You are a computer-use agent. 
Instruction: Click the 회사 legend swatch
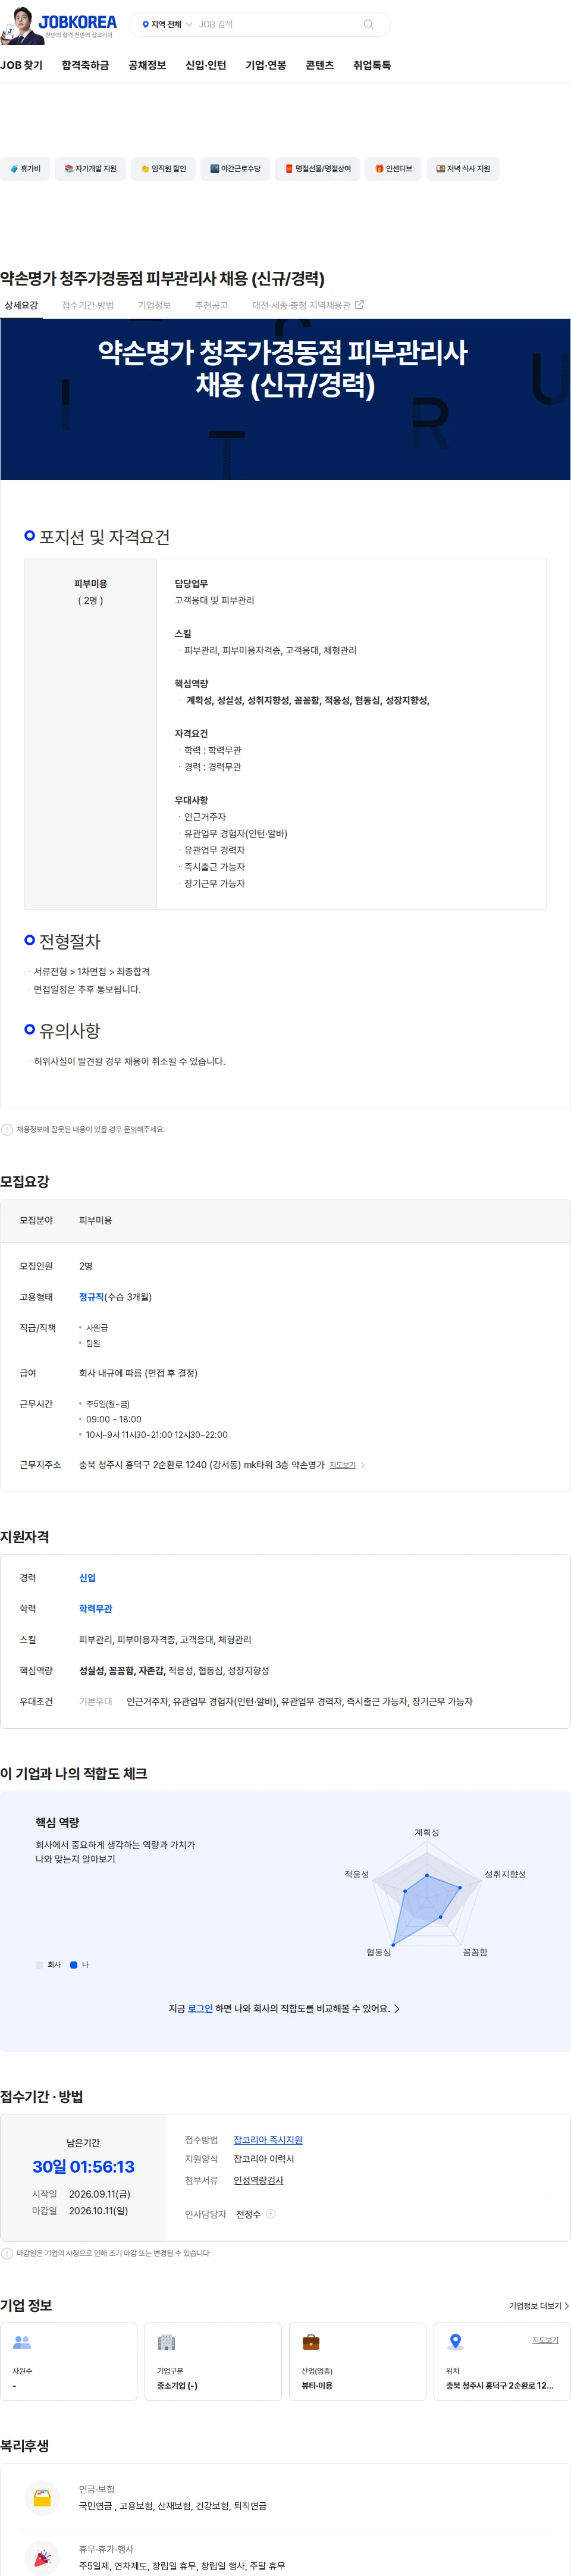point(39,1965)
